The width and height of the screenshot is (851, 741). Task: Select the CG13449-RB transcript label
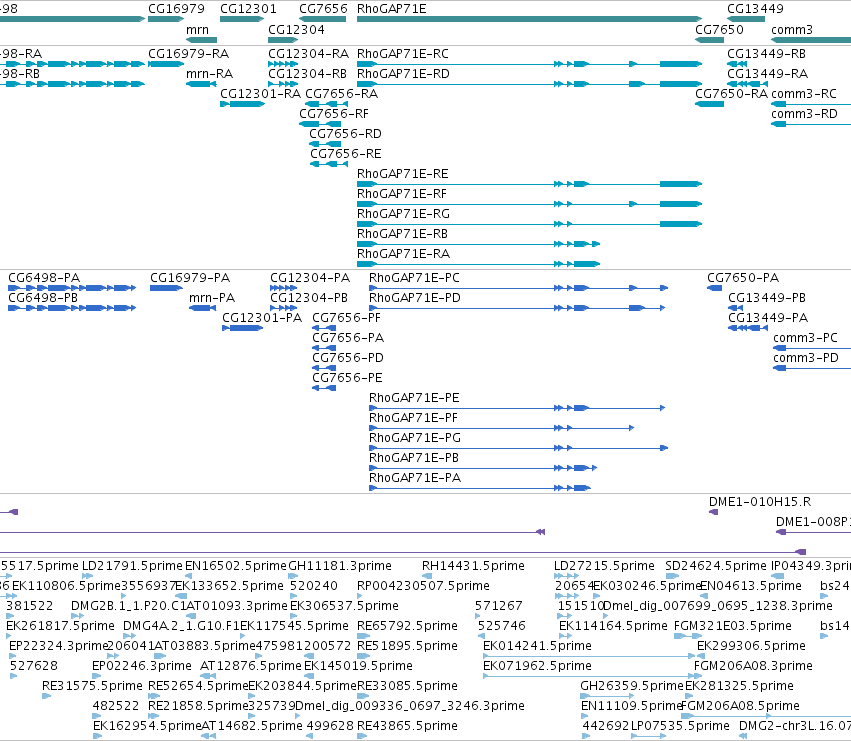766,54
